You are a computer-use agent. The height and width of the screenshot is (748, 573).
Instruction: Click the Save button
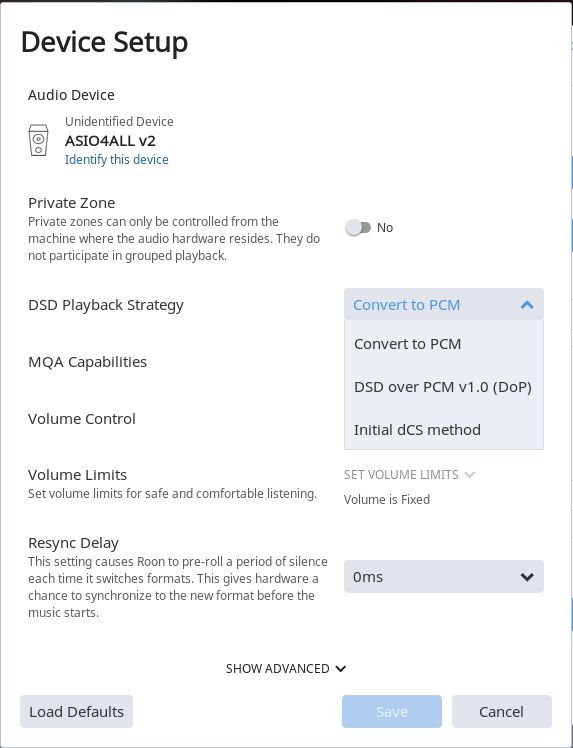pyautogui.click(x=392, y=712)
